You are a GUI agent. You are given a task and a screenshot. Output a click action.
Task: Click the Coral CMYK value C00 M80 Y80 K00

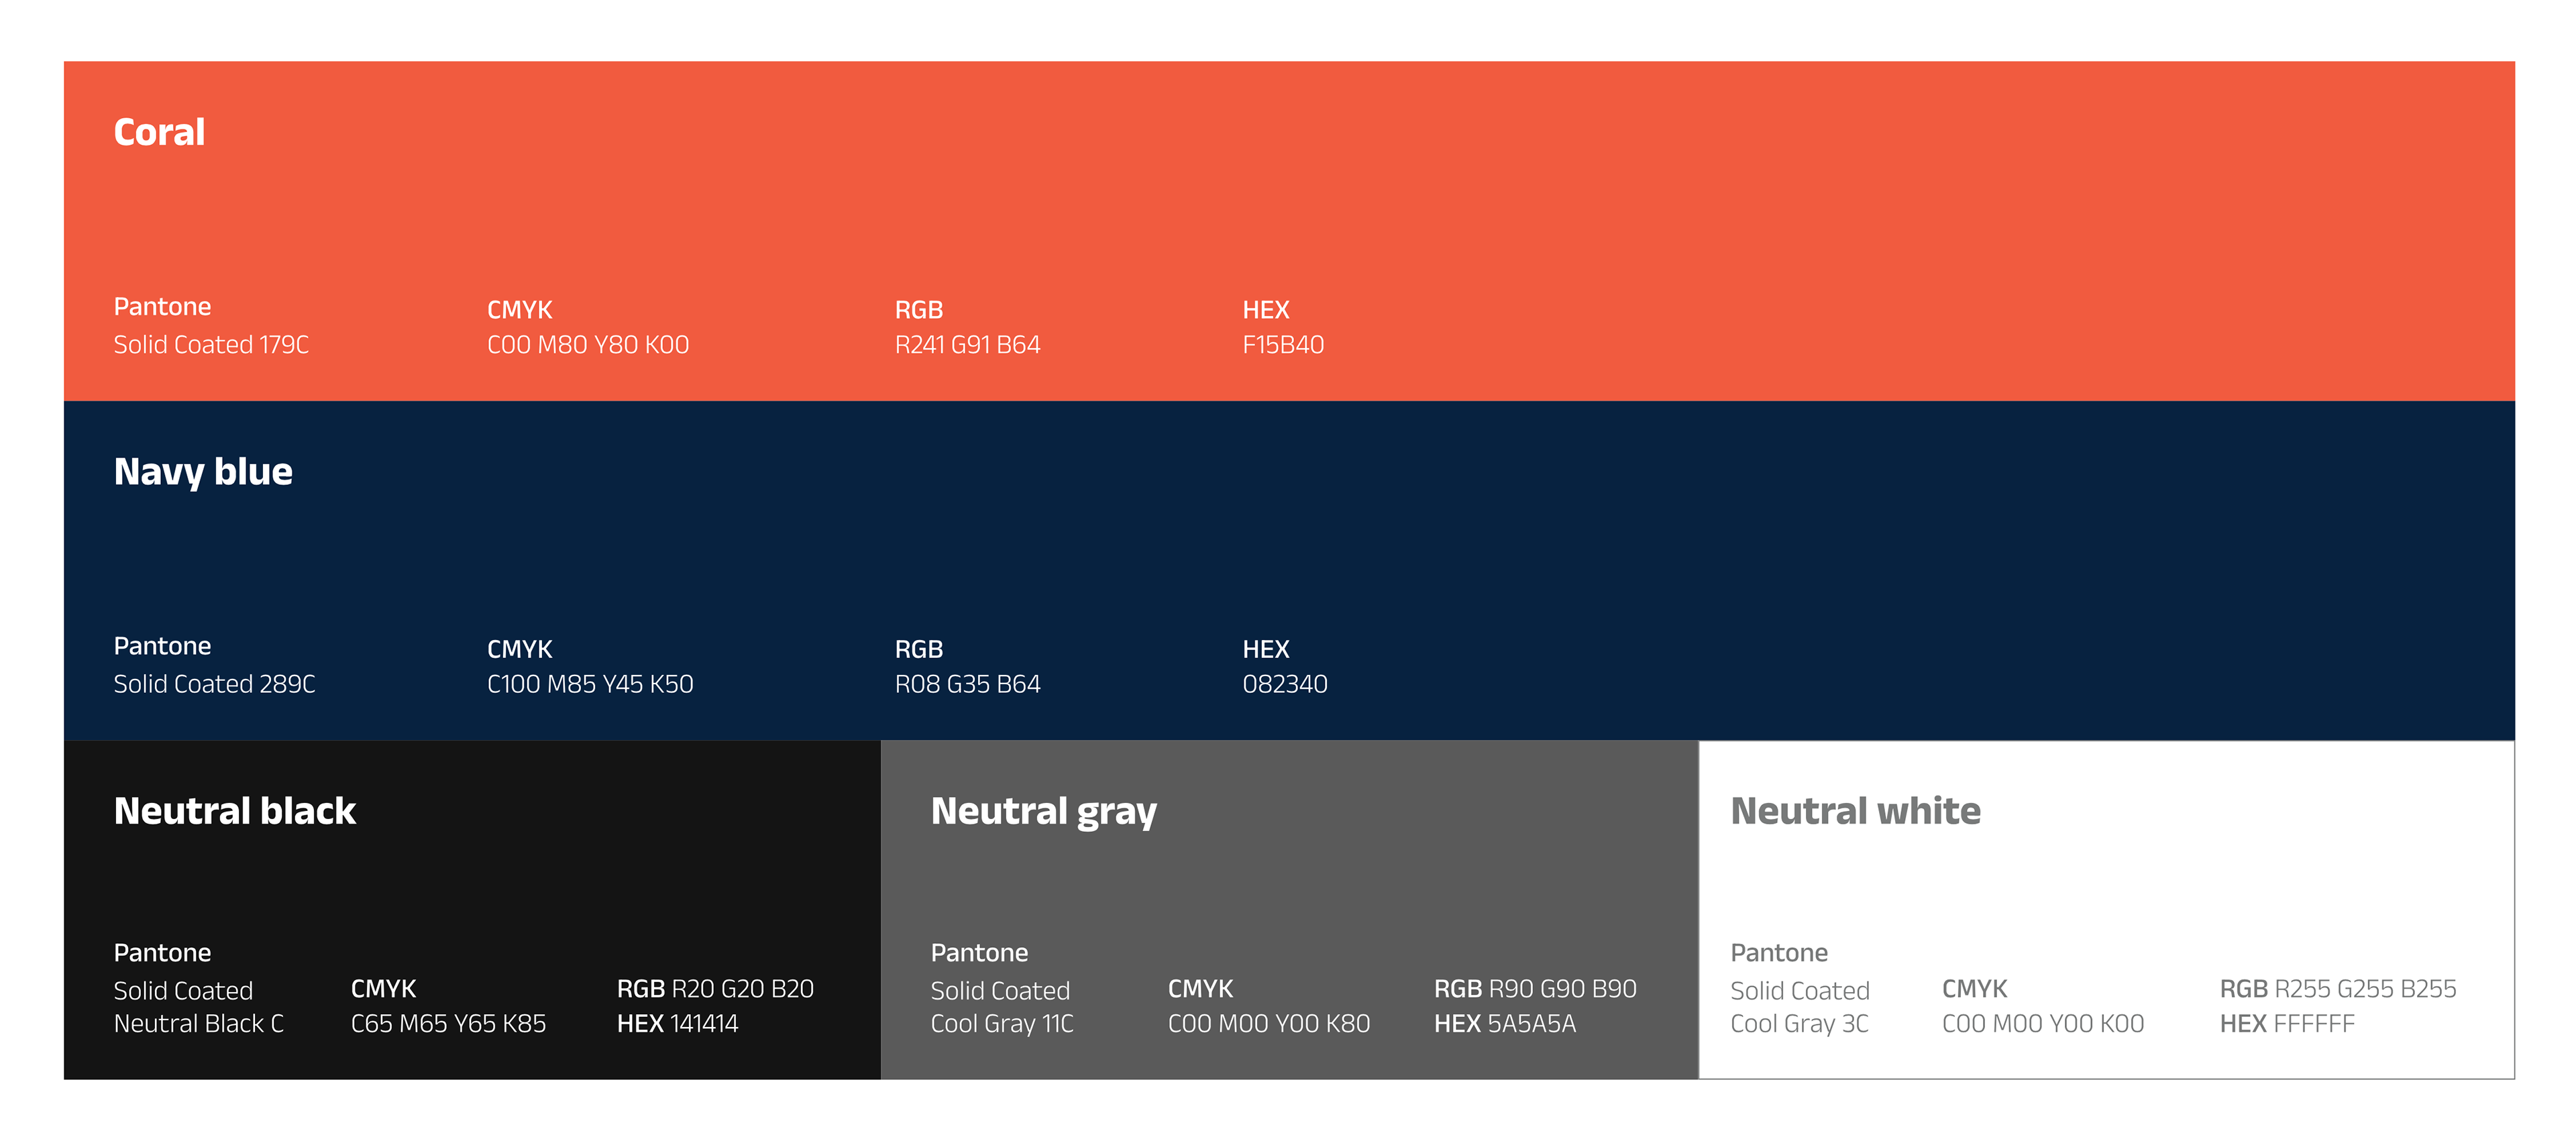pos(588,345)
